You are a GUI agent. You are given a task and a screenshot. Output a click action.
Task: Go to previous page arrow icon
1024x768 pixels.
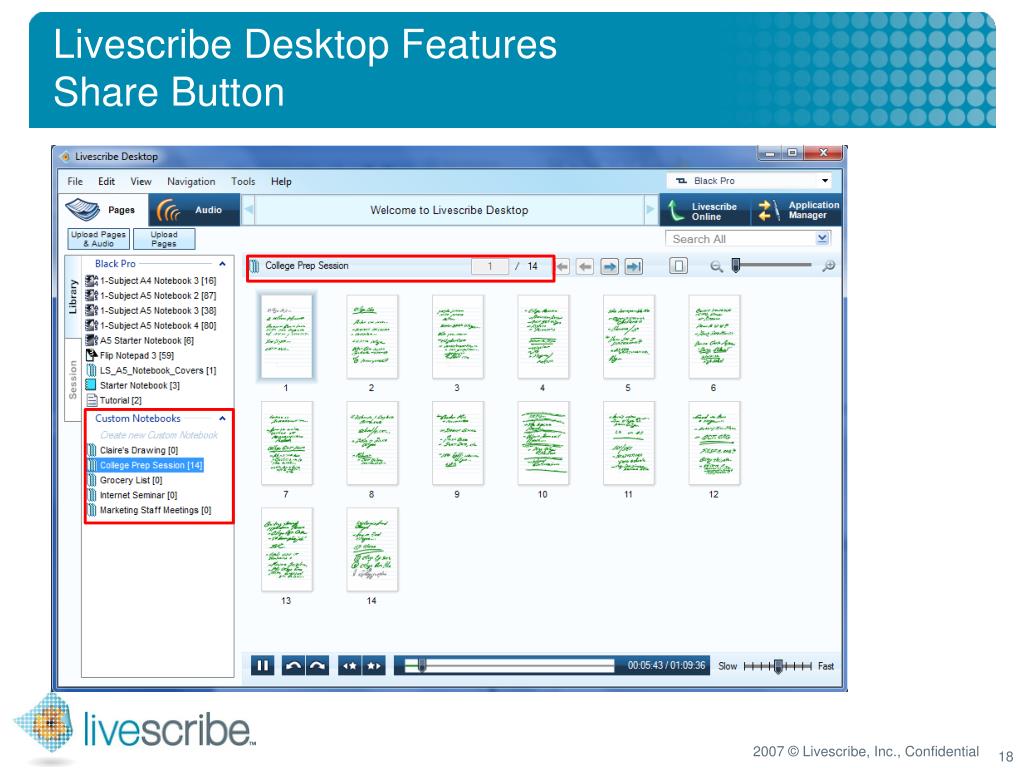click(585, 266)
